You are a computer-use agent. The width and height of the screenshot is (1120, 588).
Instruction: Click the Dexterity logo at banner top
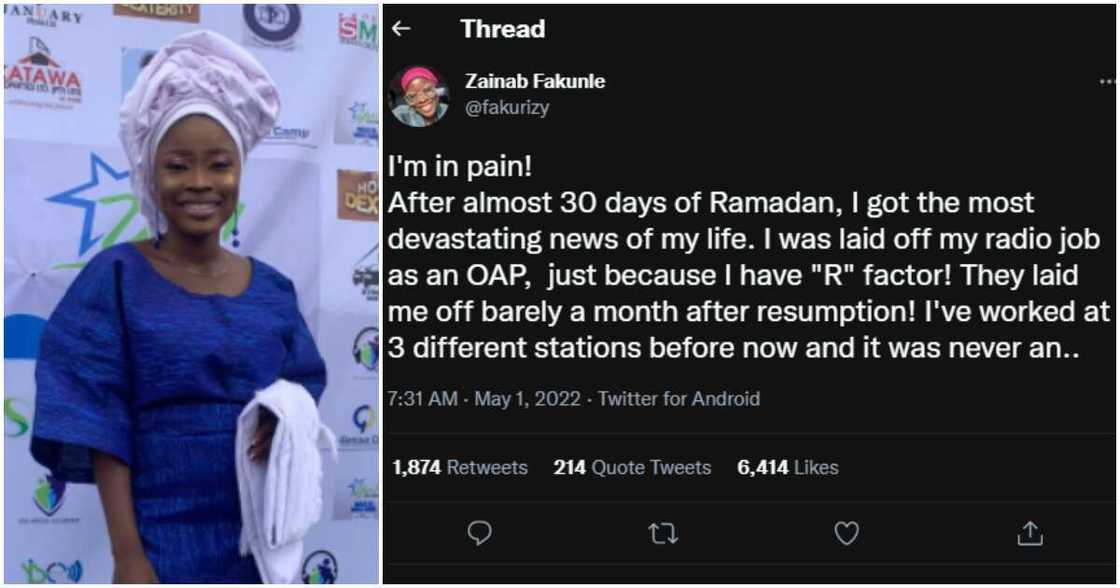click(x=155, y=12)
